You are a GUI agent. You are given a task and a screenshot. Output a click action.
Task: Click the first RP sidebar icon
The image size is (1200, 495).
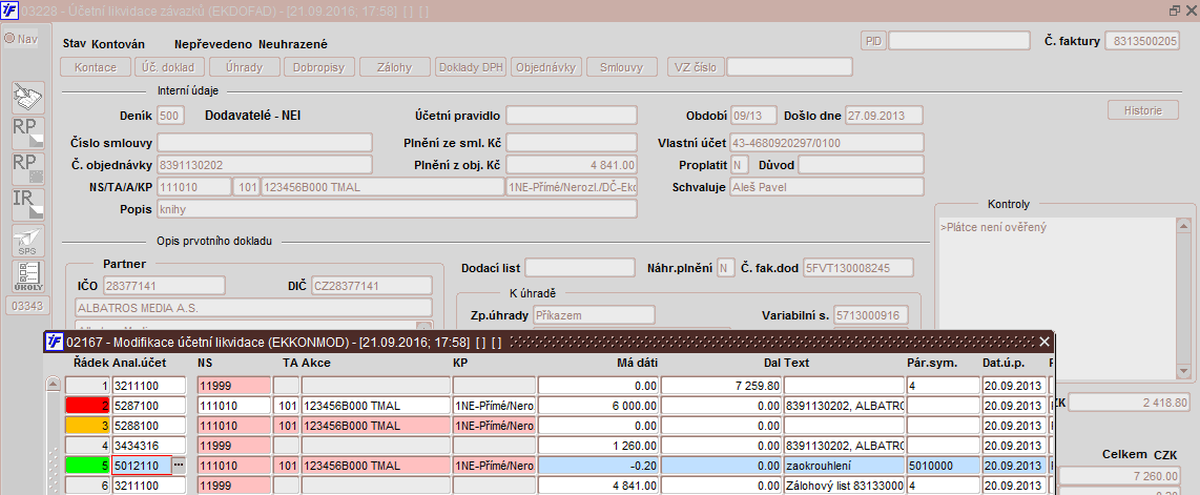coord(28,133)
